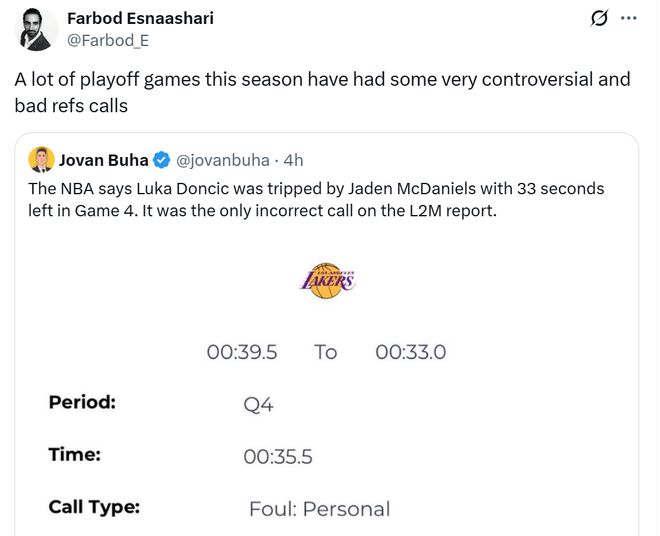The height and width of the screenshot is (536, 660).
Task: Click the 00:39.5 start time
Action: coord(241,352)
